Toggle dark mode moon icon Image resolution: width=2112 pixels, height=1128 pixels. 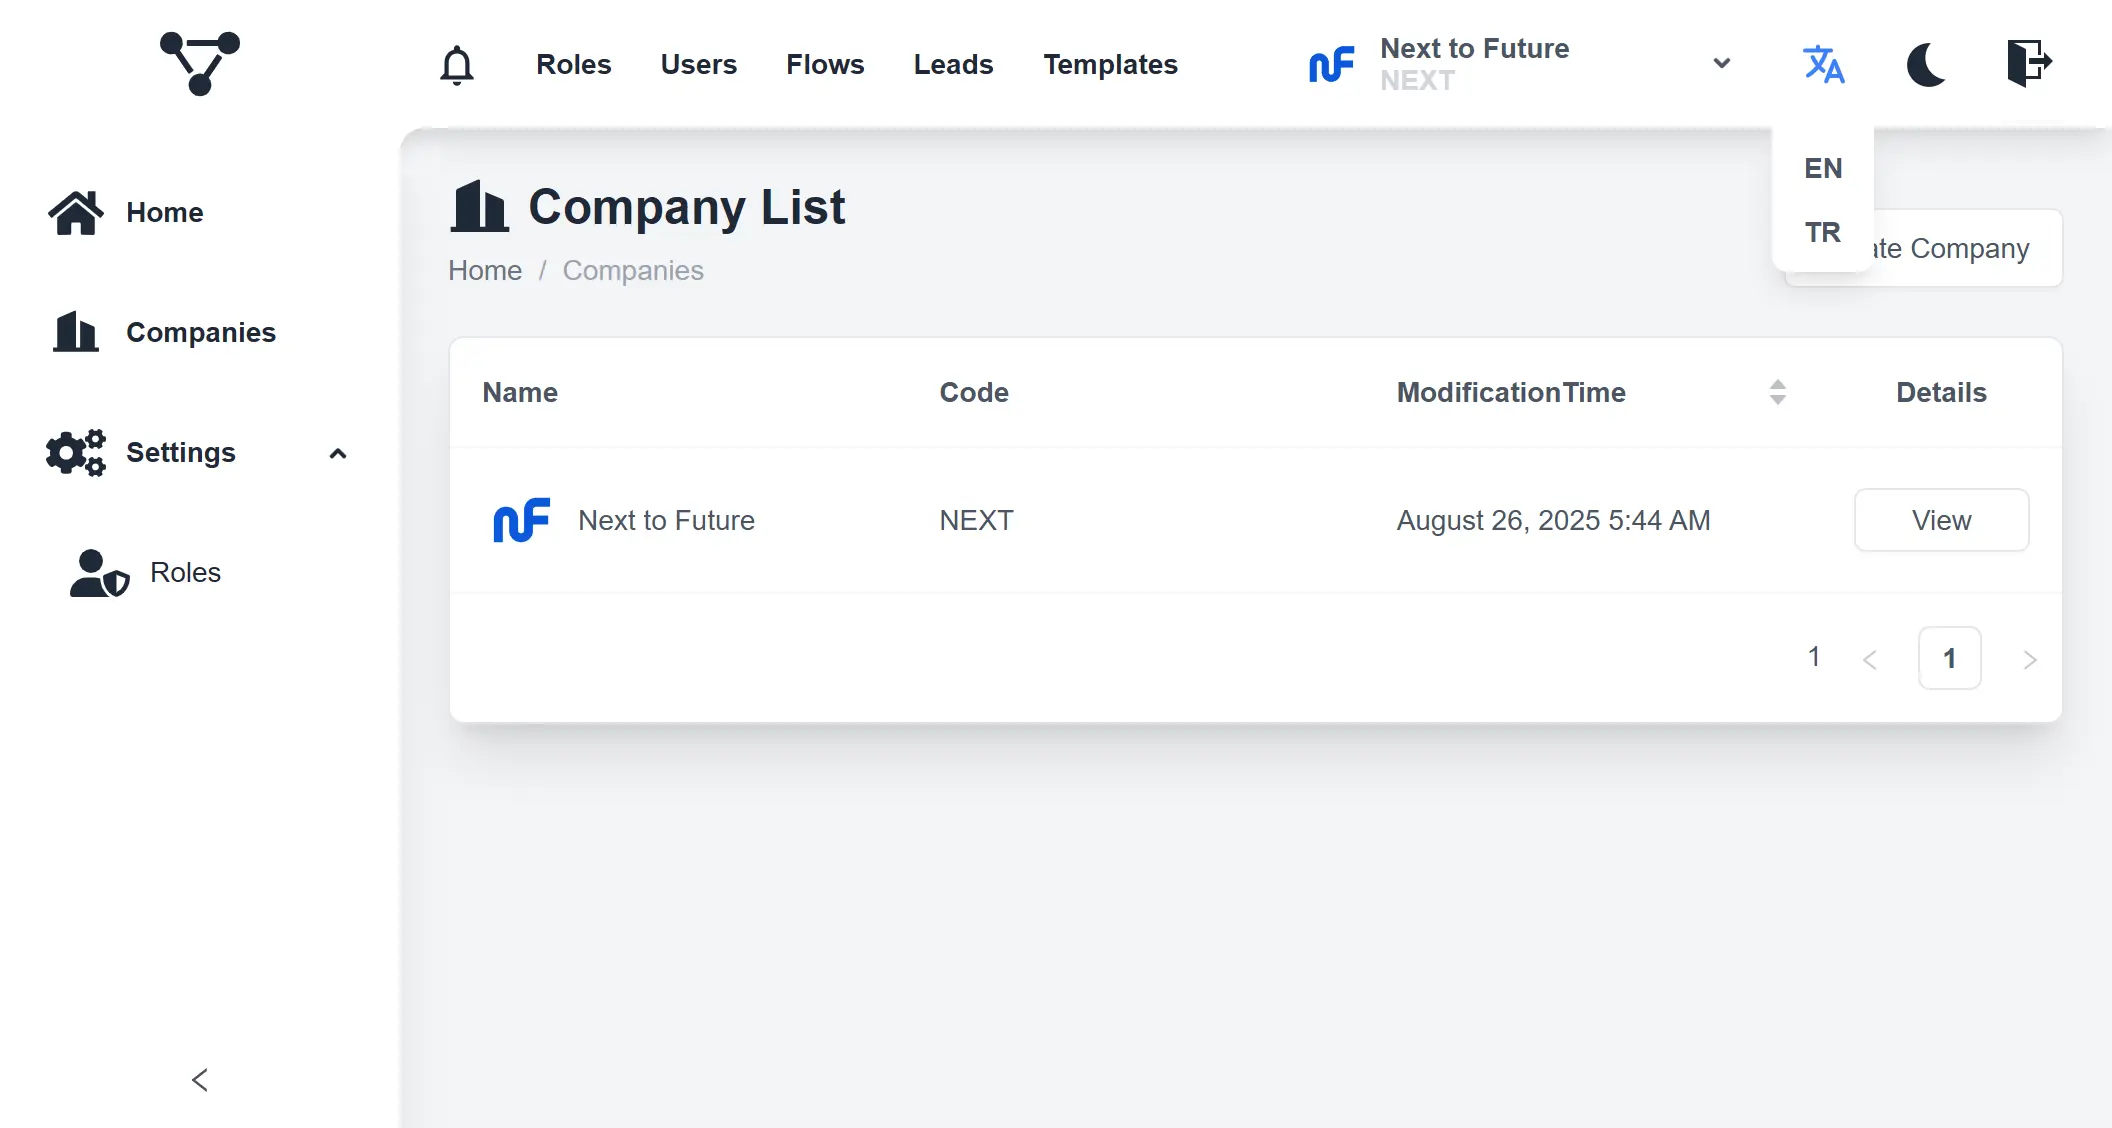click(1926, 64)
